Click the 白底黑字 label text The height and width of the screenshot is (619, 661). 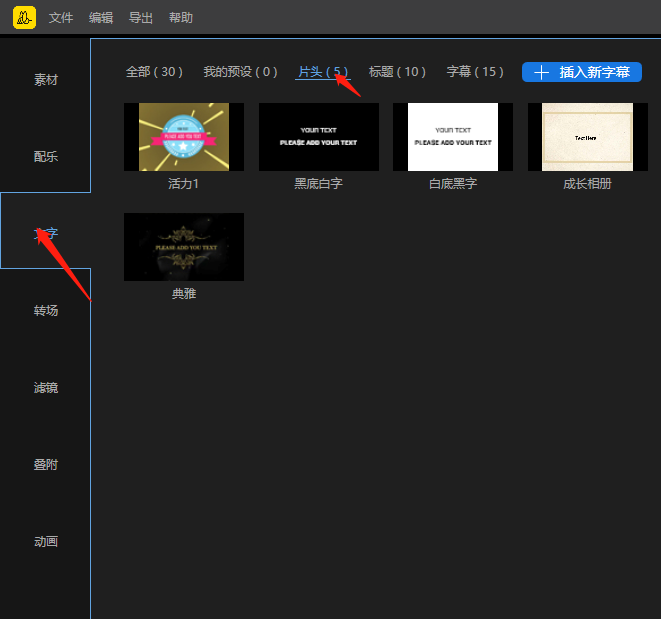[453, 184]
